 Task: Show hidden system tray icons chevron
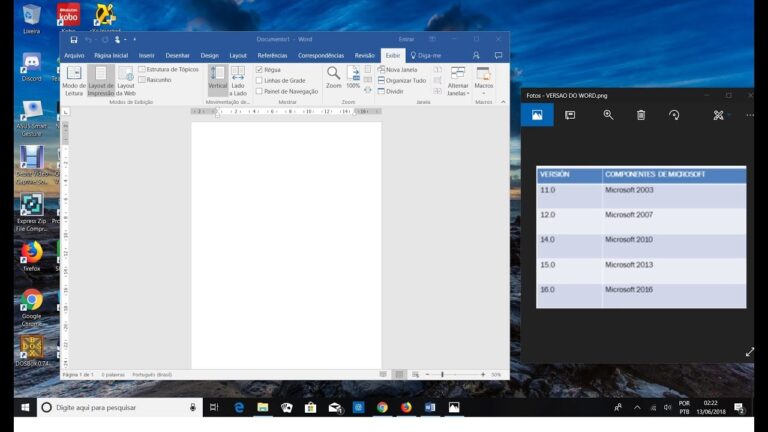[637, 408]
